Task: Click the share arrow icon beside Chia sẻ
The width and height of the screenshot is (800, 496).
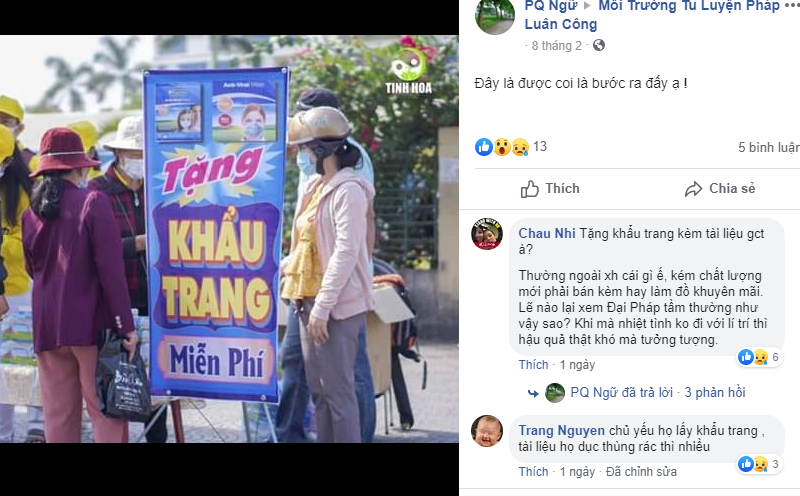Action: [693, 189]
